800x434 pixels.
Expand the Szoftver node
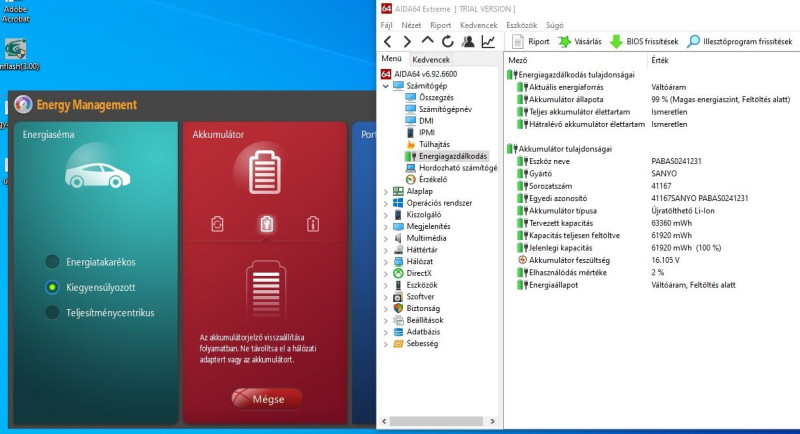[386, 297]
